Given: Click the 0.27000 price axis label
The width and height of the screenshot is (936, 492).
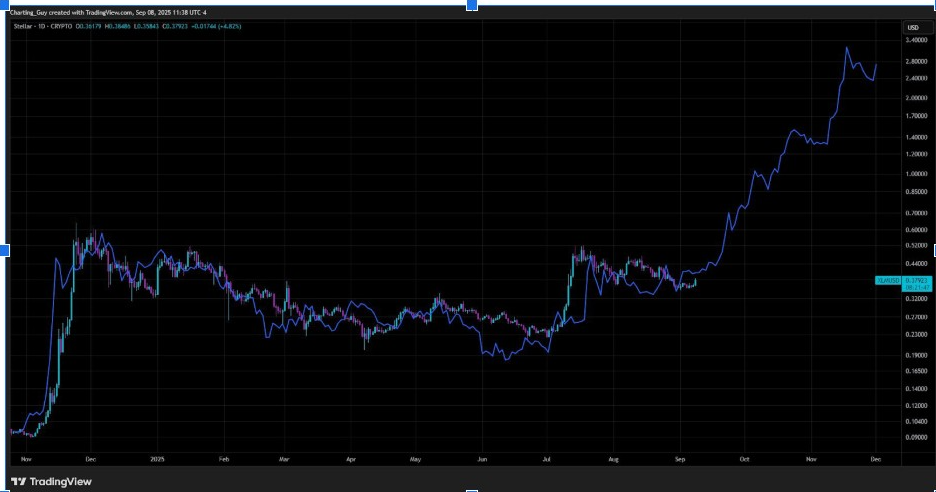Looking at the screenshot, I should pos(916,317).
